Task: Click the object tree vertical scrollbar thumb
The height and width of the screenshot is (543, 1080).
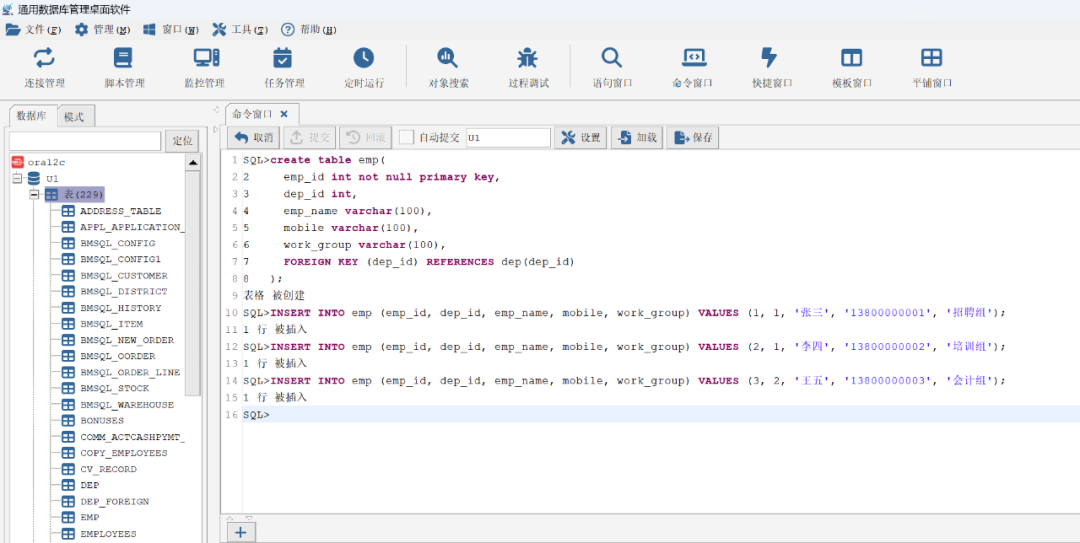Action: (193, 283)
